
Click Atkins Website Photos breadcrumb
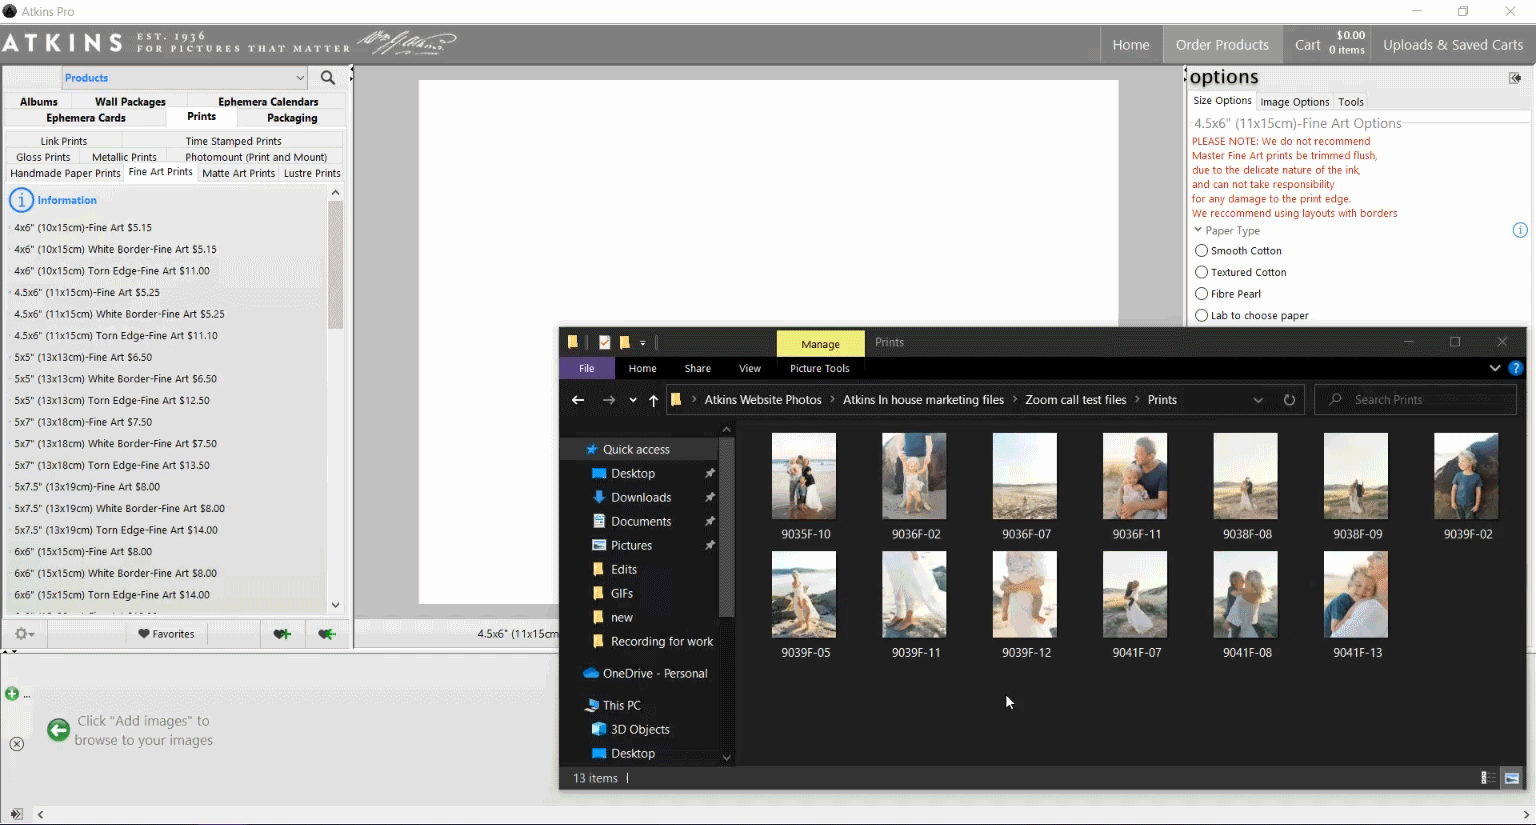coord(763,400)
